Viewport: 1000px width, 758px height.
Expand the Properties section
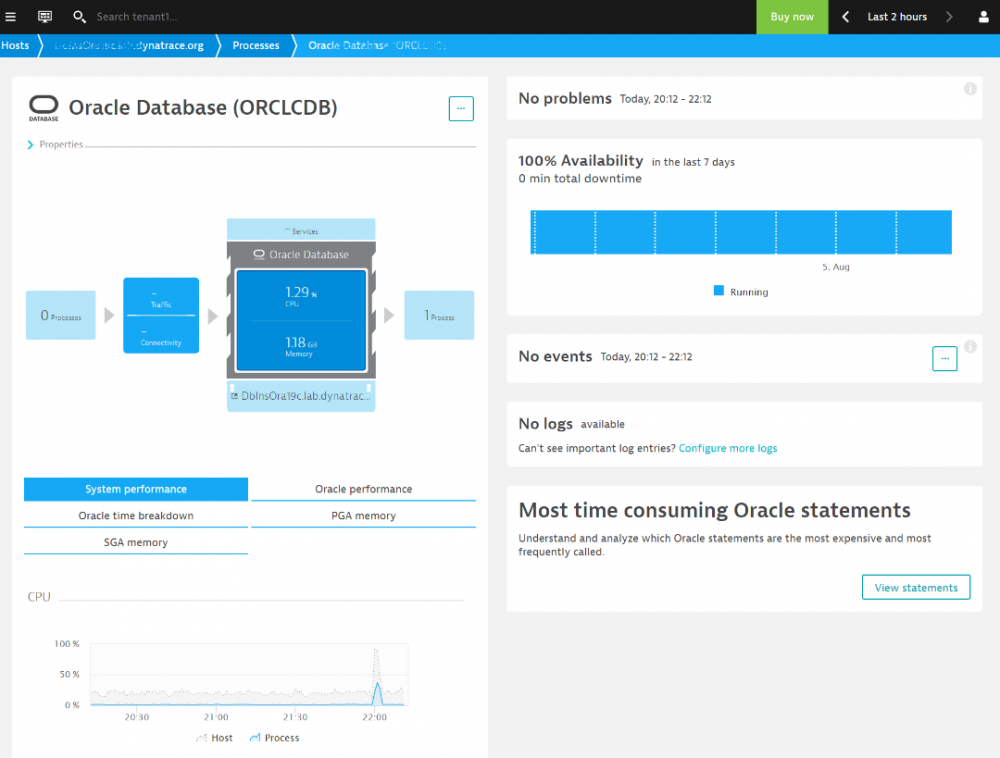(55, 144)
